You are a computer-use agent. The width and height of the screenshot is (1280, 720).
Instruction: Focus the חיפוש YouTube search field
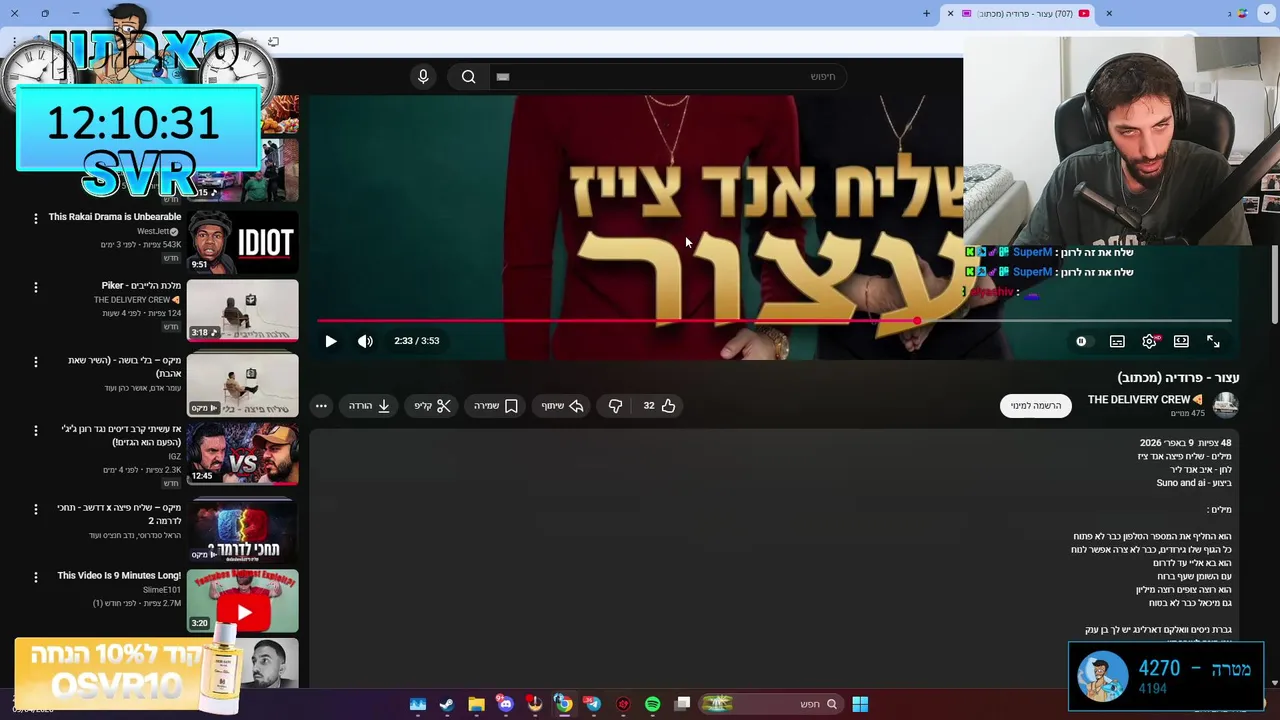pos(668,76)
